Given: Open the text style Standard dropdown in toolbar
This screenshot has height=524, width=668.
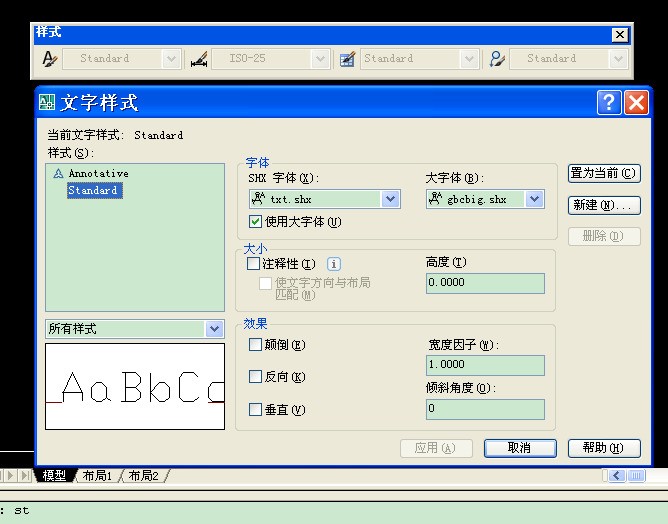Looking at the screenshot, I should pos(171,59).
